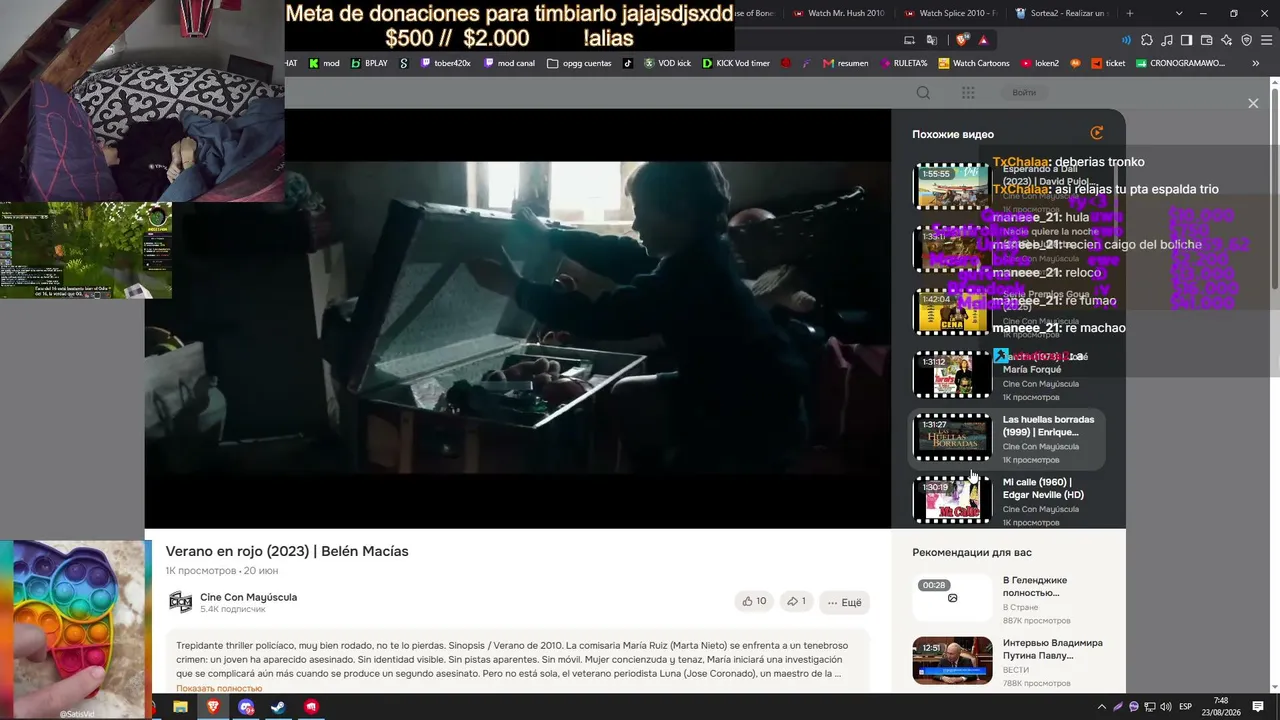Open the media control music note icon
This screenshot has height=720, width=1280.
pyautogui.click(x=1166, y=40)
